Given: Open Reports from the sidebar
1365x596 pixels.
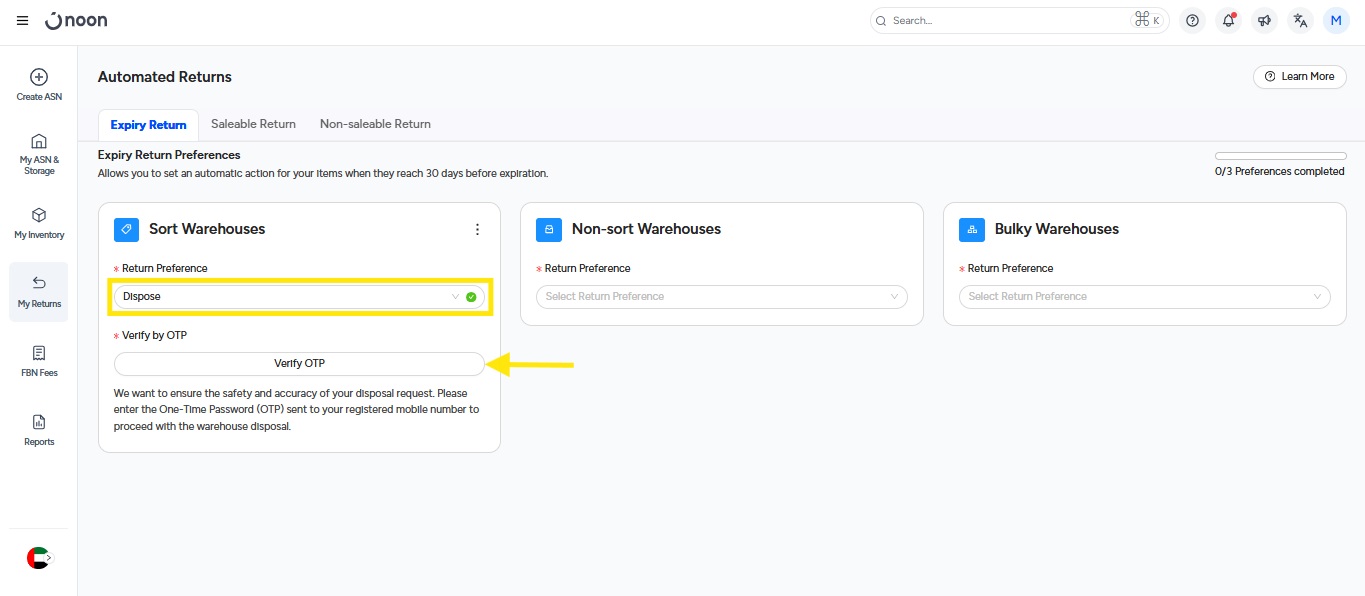Looking at the screenshot, I should [39, 422].
